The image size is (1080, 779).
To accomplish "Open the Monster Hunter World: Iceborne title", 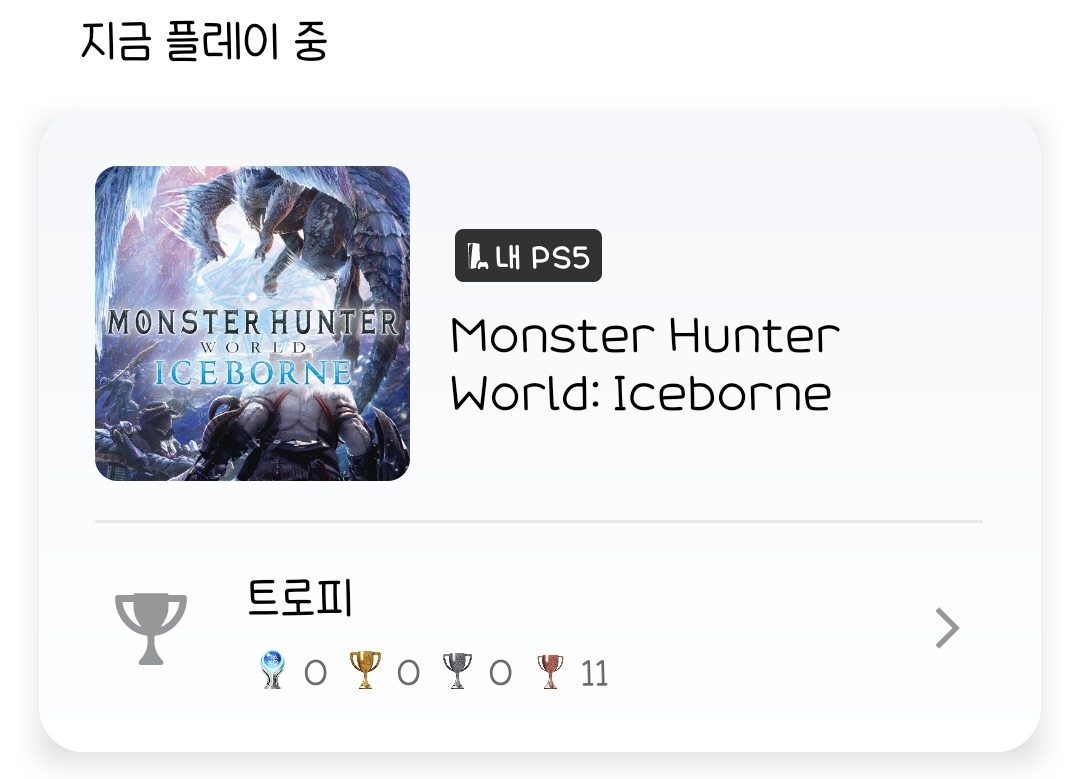I will coord(645,364).
